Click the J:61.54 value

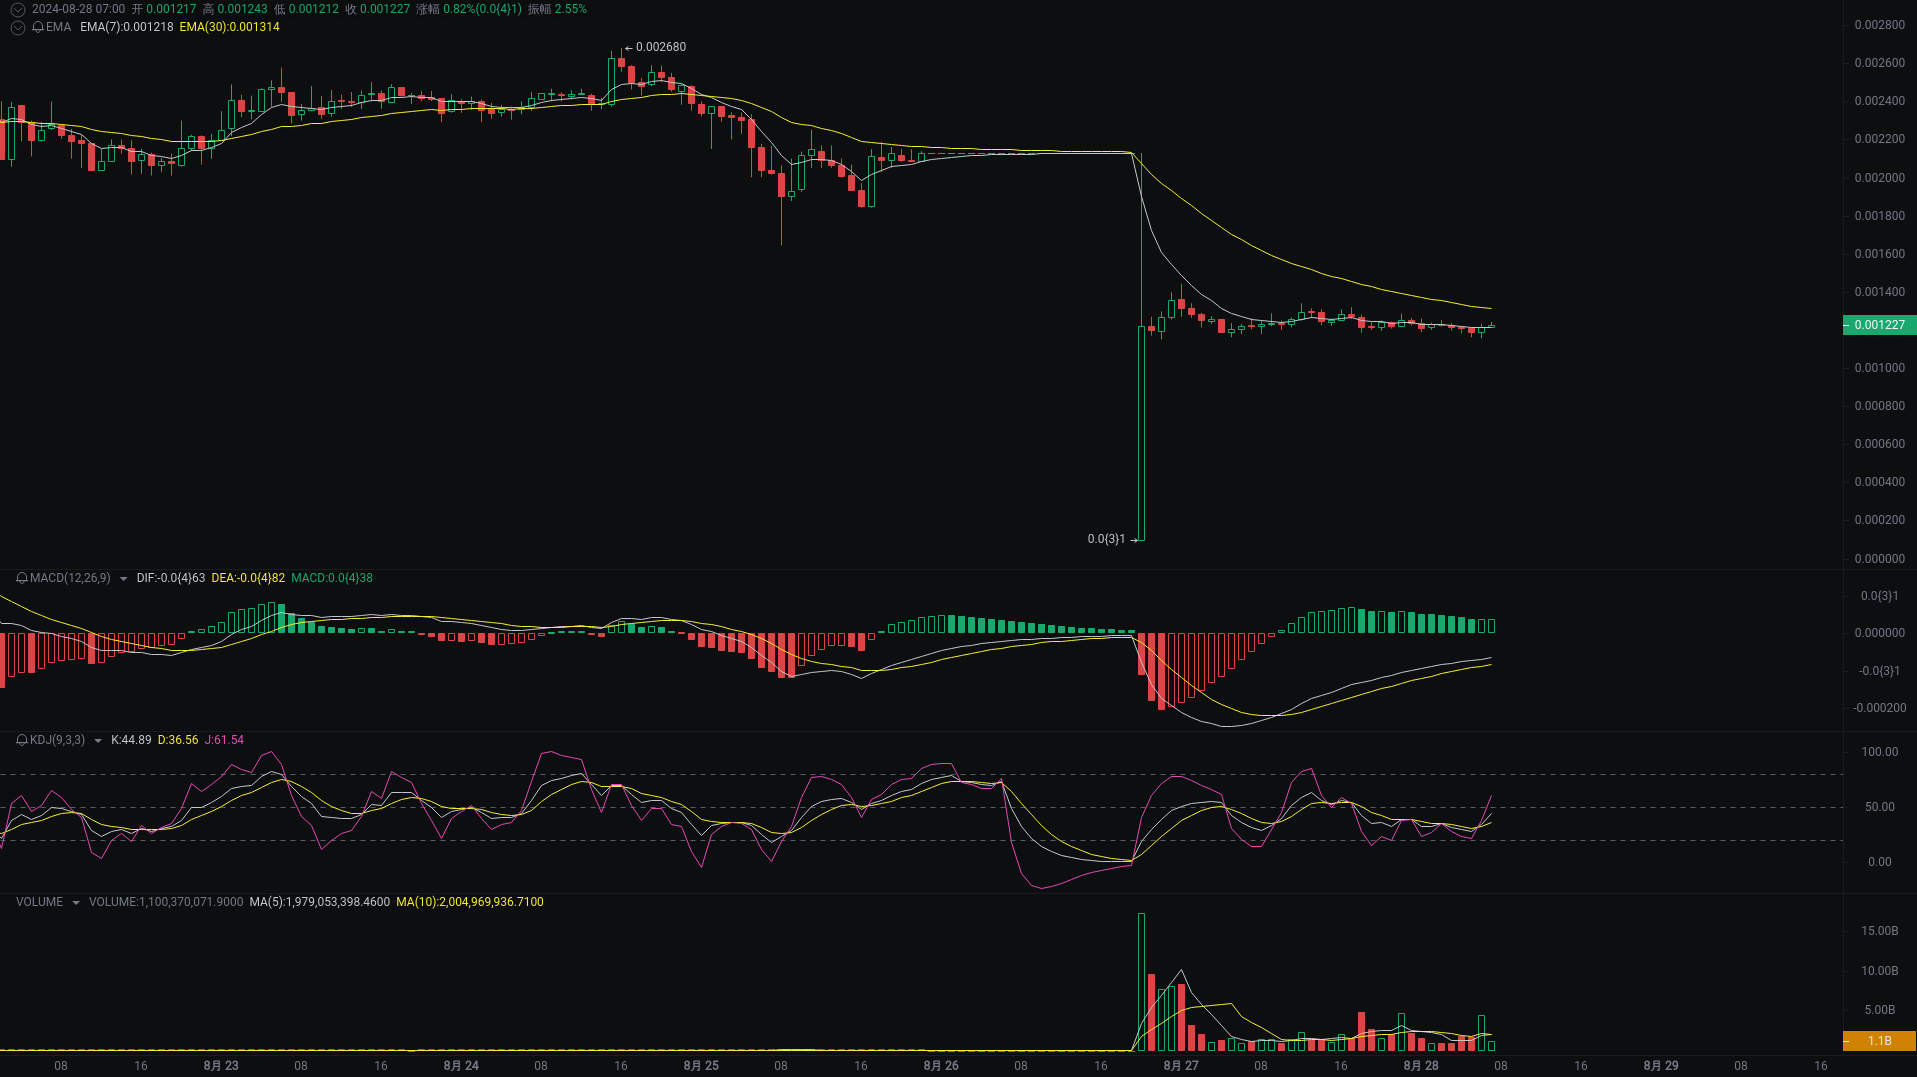[x=224, y=740]
